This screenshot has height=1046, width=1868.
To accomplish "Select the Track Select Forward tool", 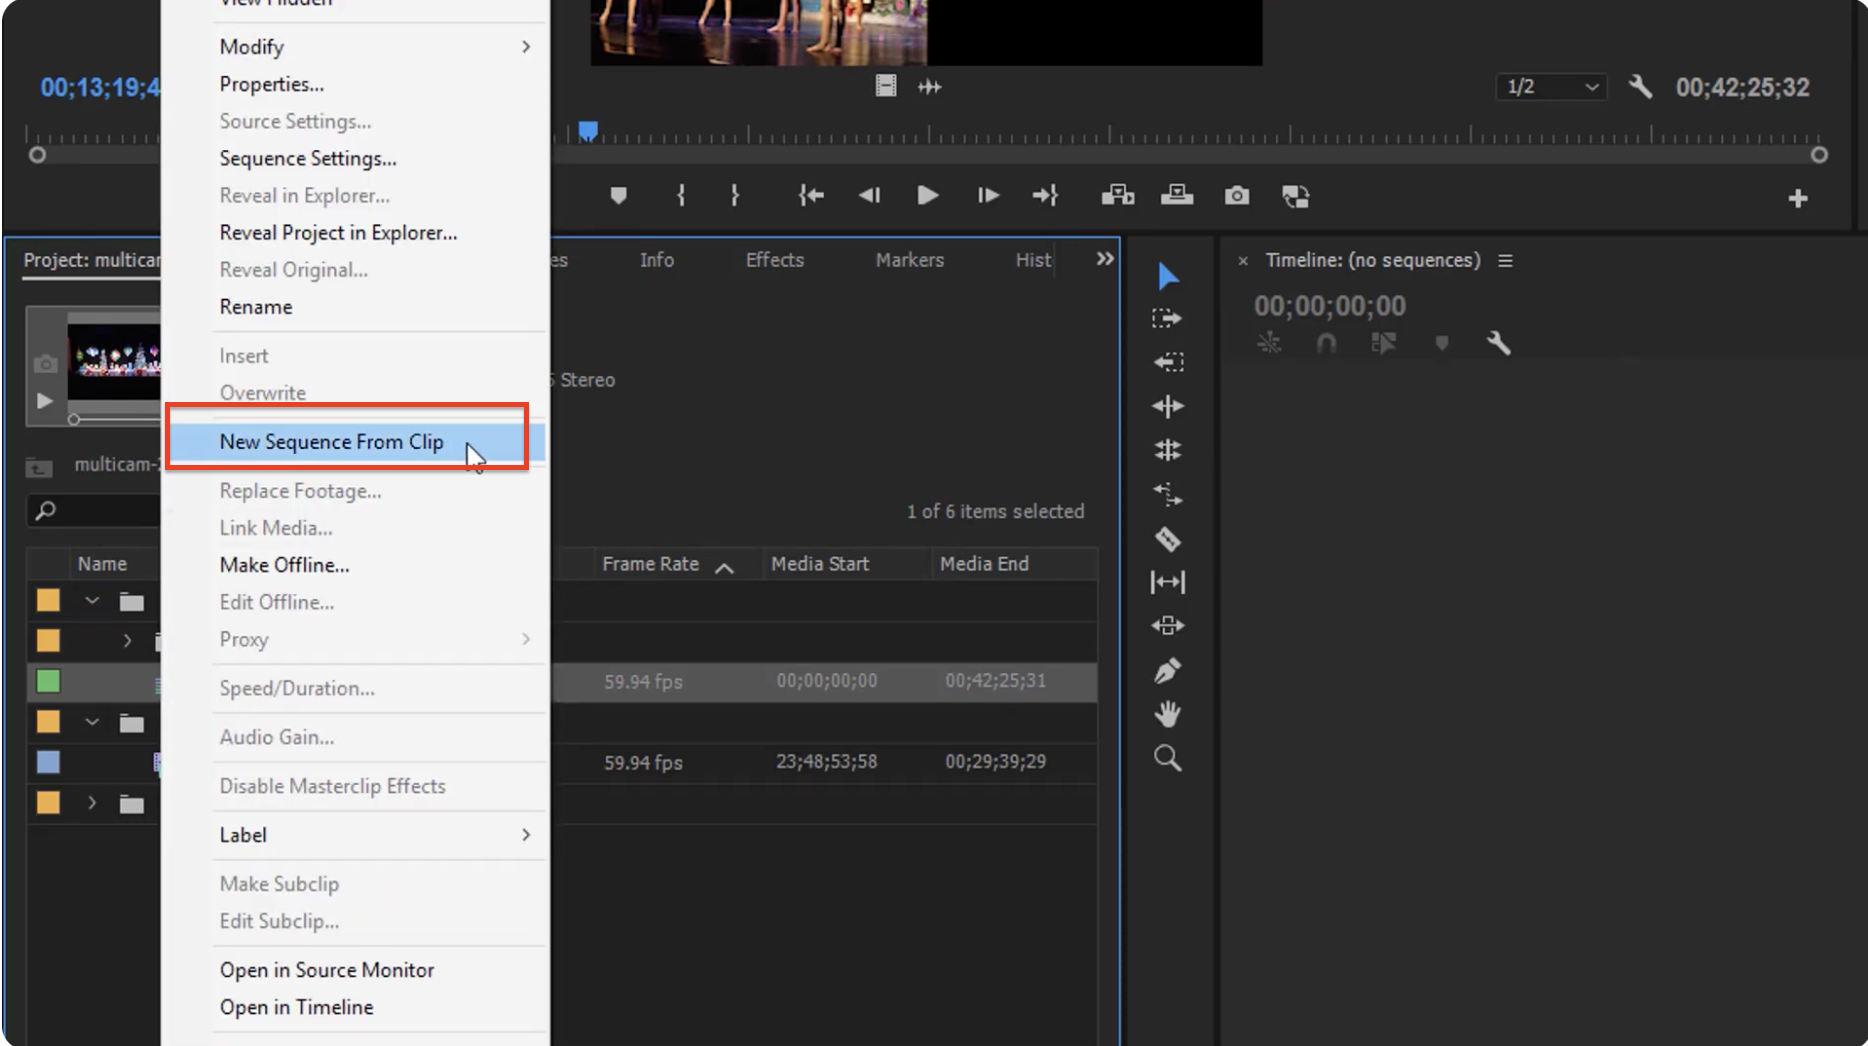I will click(1167, 318).
